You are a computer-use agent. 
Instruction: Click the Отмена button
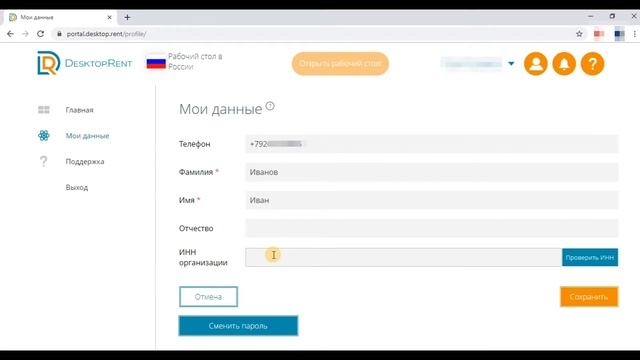(208, 297)
